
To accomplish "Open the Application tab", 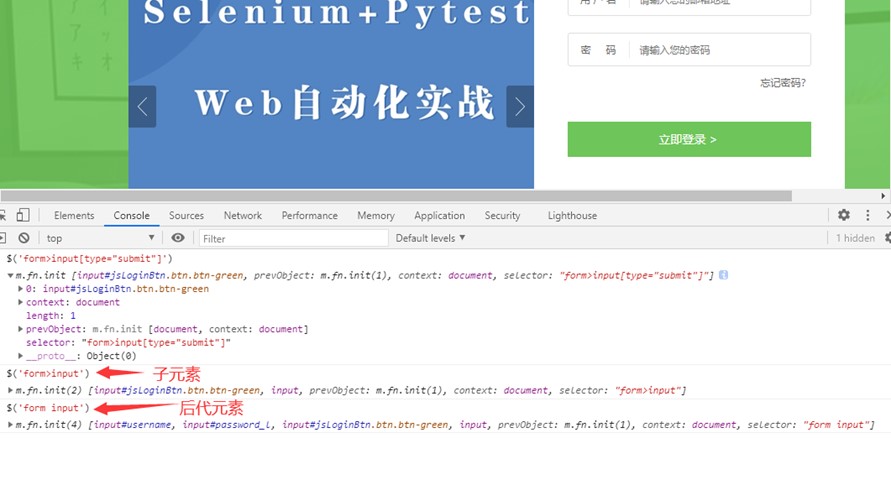I will point(439,215).
